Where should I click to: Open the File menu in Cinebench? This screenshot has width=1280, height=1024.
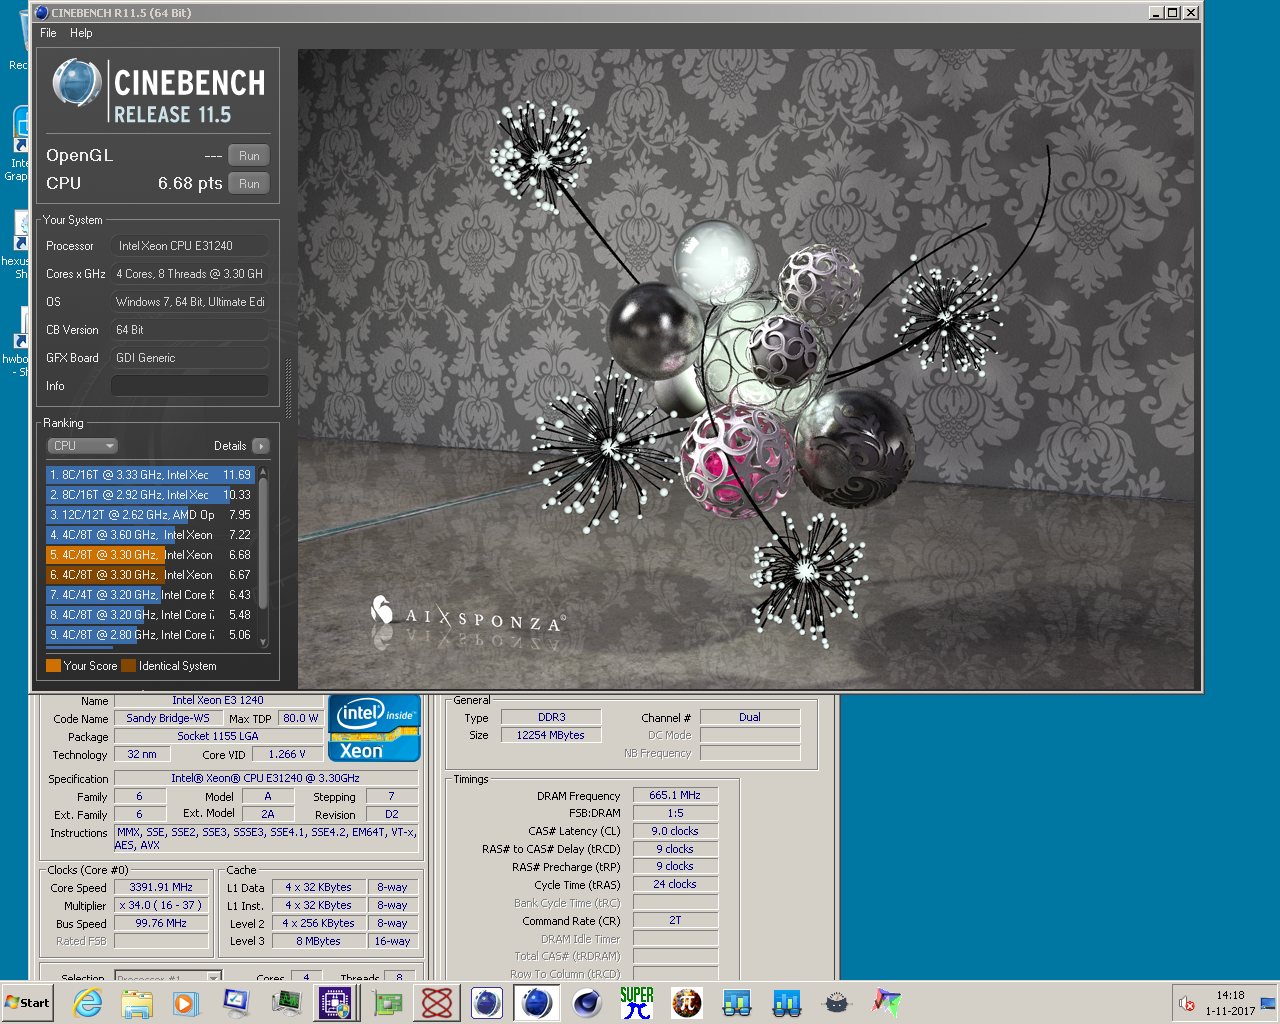tap(48, 33)
